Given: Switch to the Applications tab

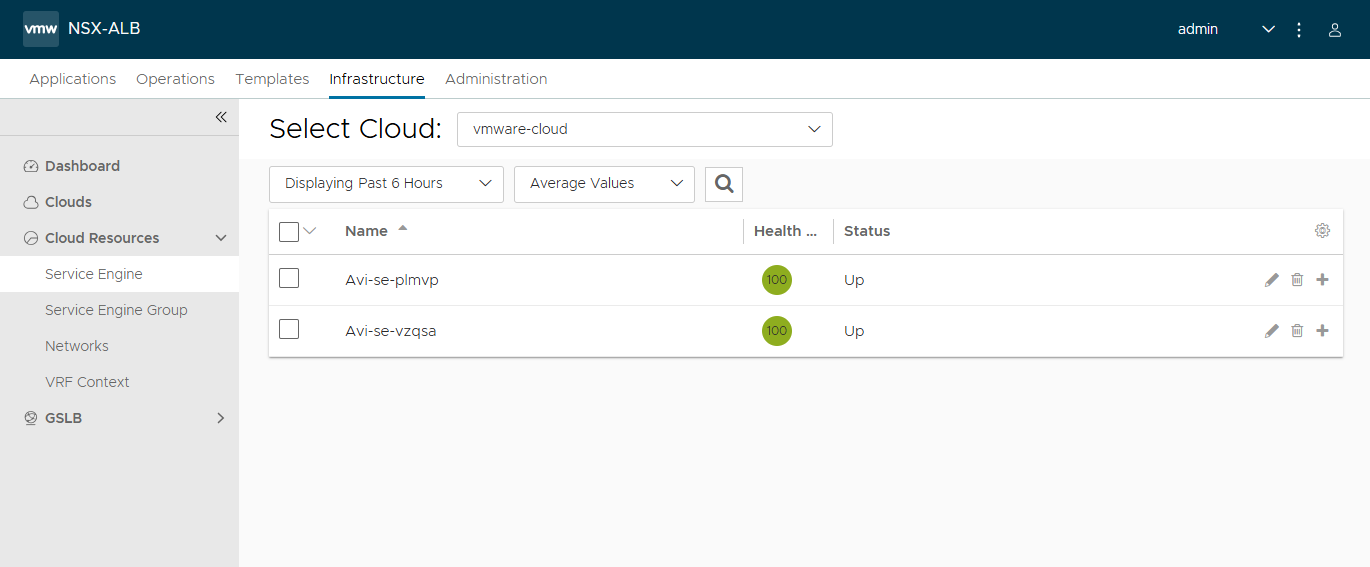Looking at the screenshot, I should point(73,79).
